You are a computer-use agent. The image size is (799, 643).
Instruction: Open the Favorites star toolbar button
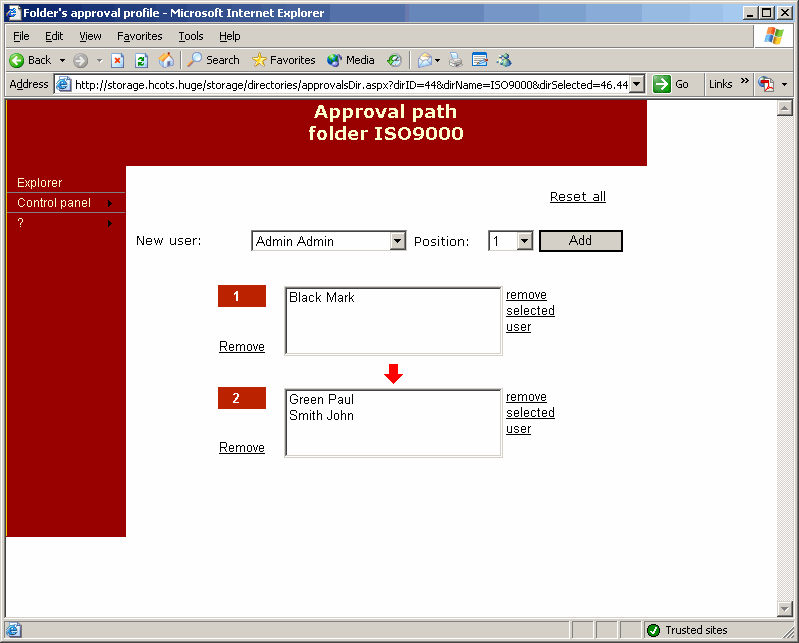coord(284,60)
